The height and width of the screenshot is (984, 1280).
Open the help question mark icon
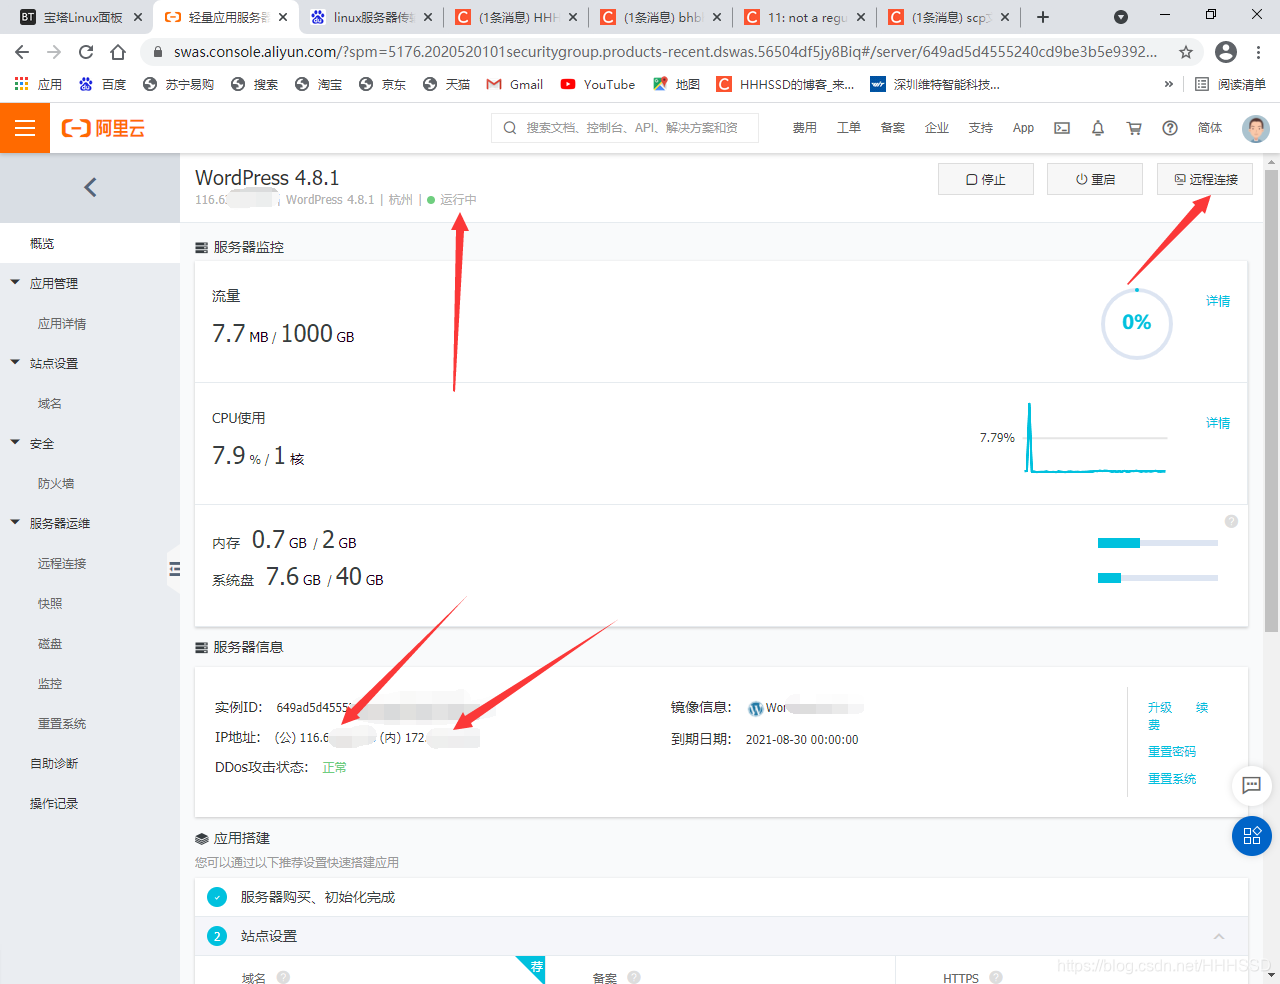(1170, 128)
